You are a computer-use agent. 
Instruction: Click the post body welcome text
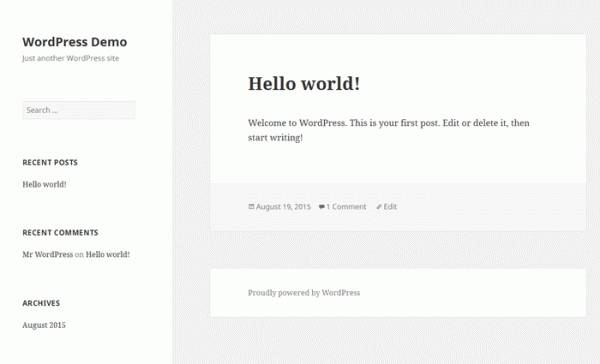point(389,130)
